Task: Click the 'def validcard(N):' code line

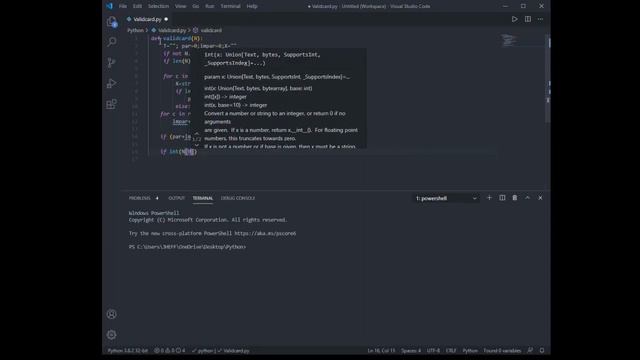Action: (176, 38)
